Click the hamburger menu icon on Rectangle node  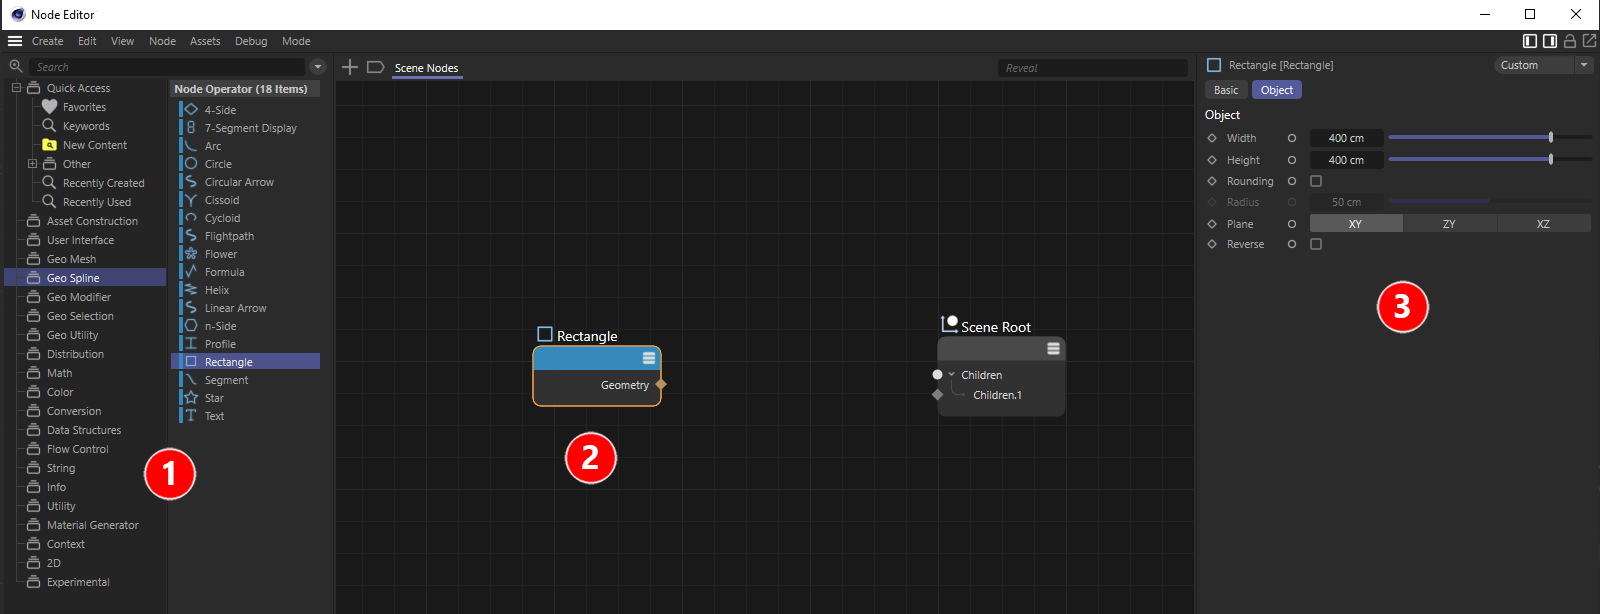tap(649, 358)
